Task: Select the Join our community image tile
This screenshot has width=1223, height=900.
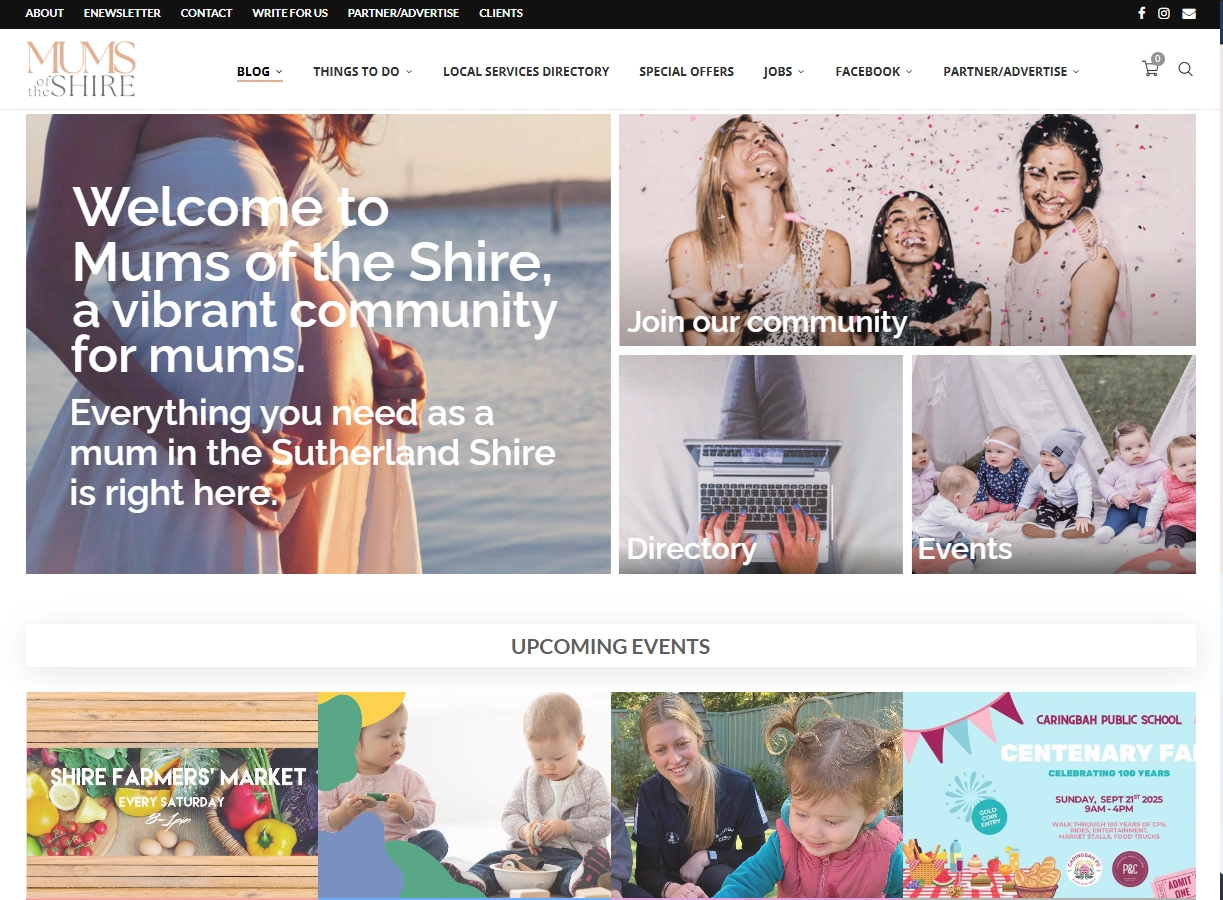Action: point(907,230)
